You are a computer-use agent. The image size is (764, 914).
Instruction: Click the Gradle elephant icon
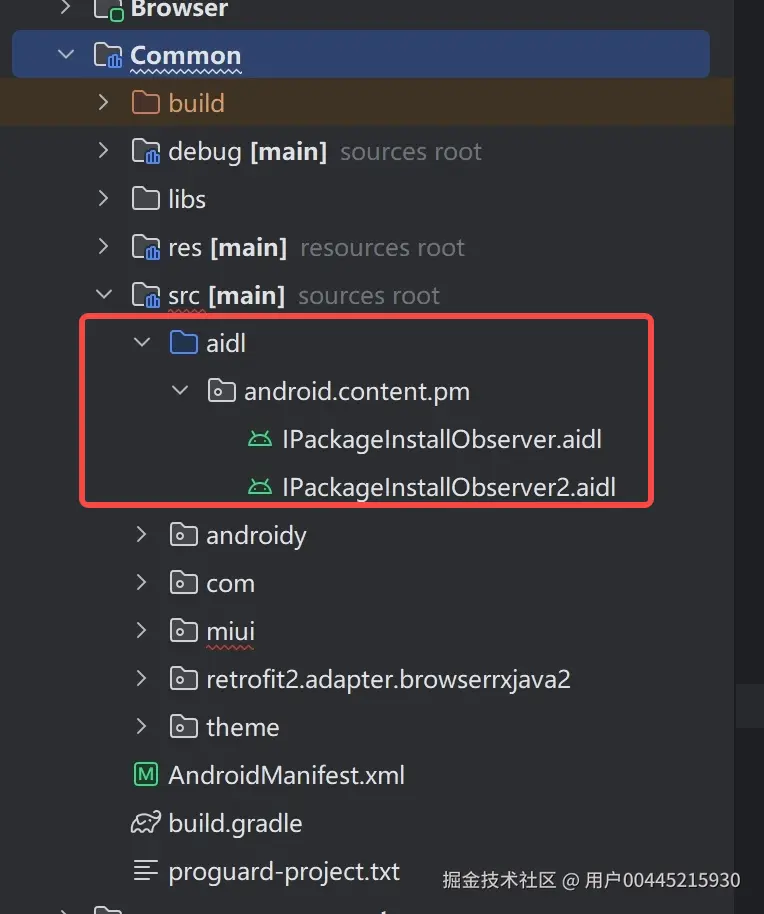[146, 823]
